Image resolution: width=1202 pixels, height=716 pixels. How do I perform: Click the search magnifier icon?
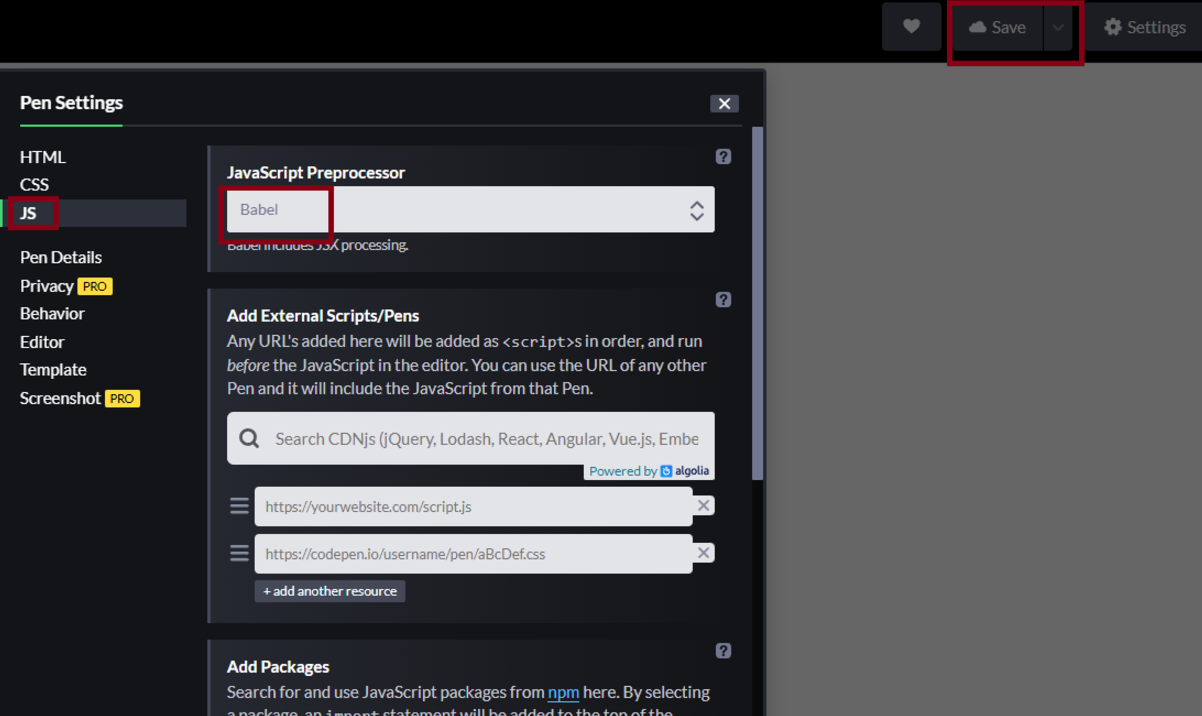click(249, 438)
